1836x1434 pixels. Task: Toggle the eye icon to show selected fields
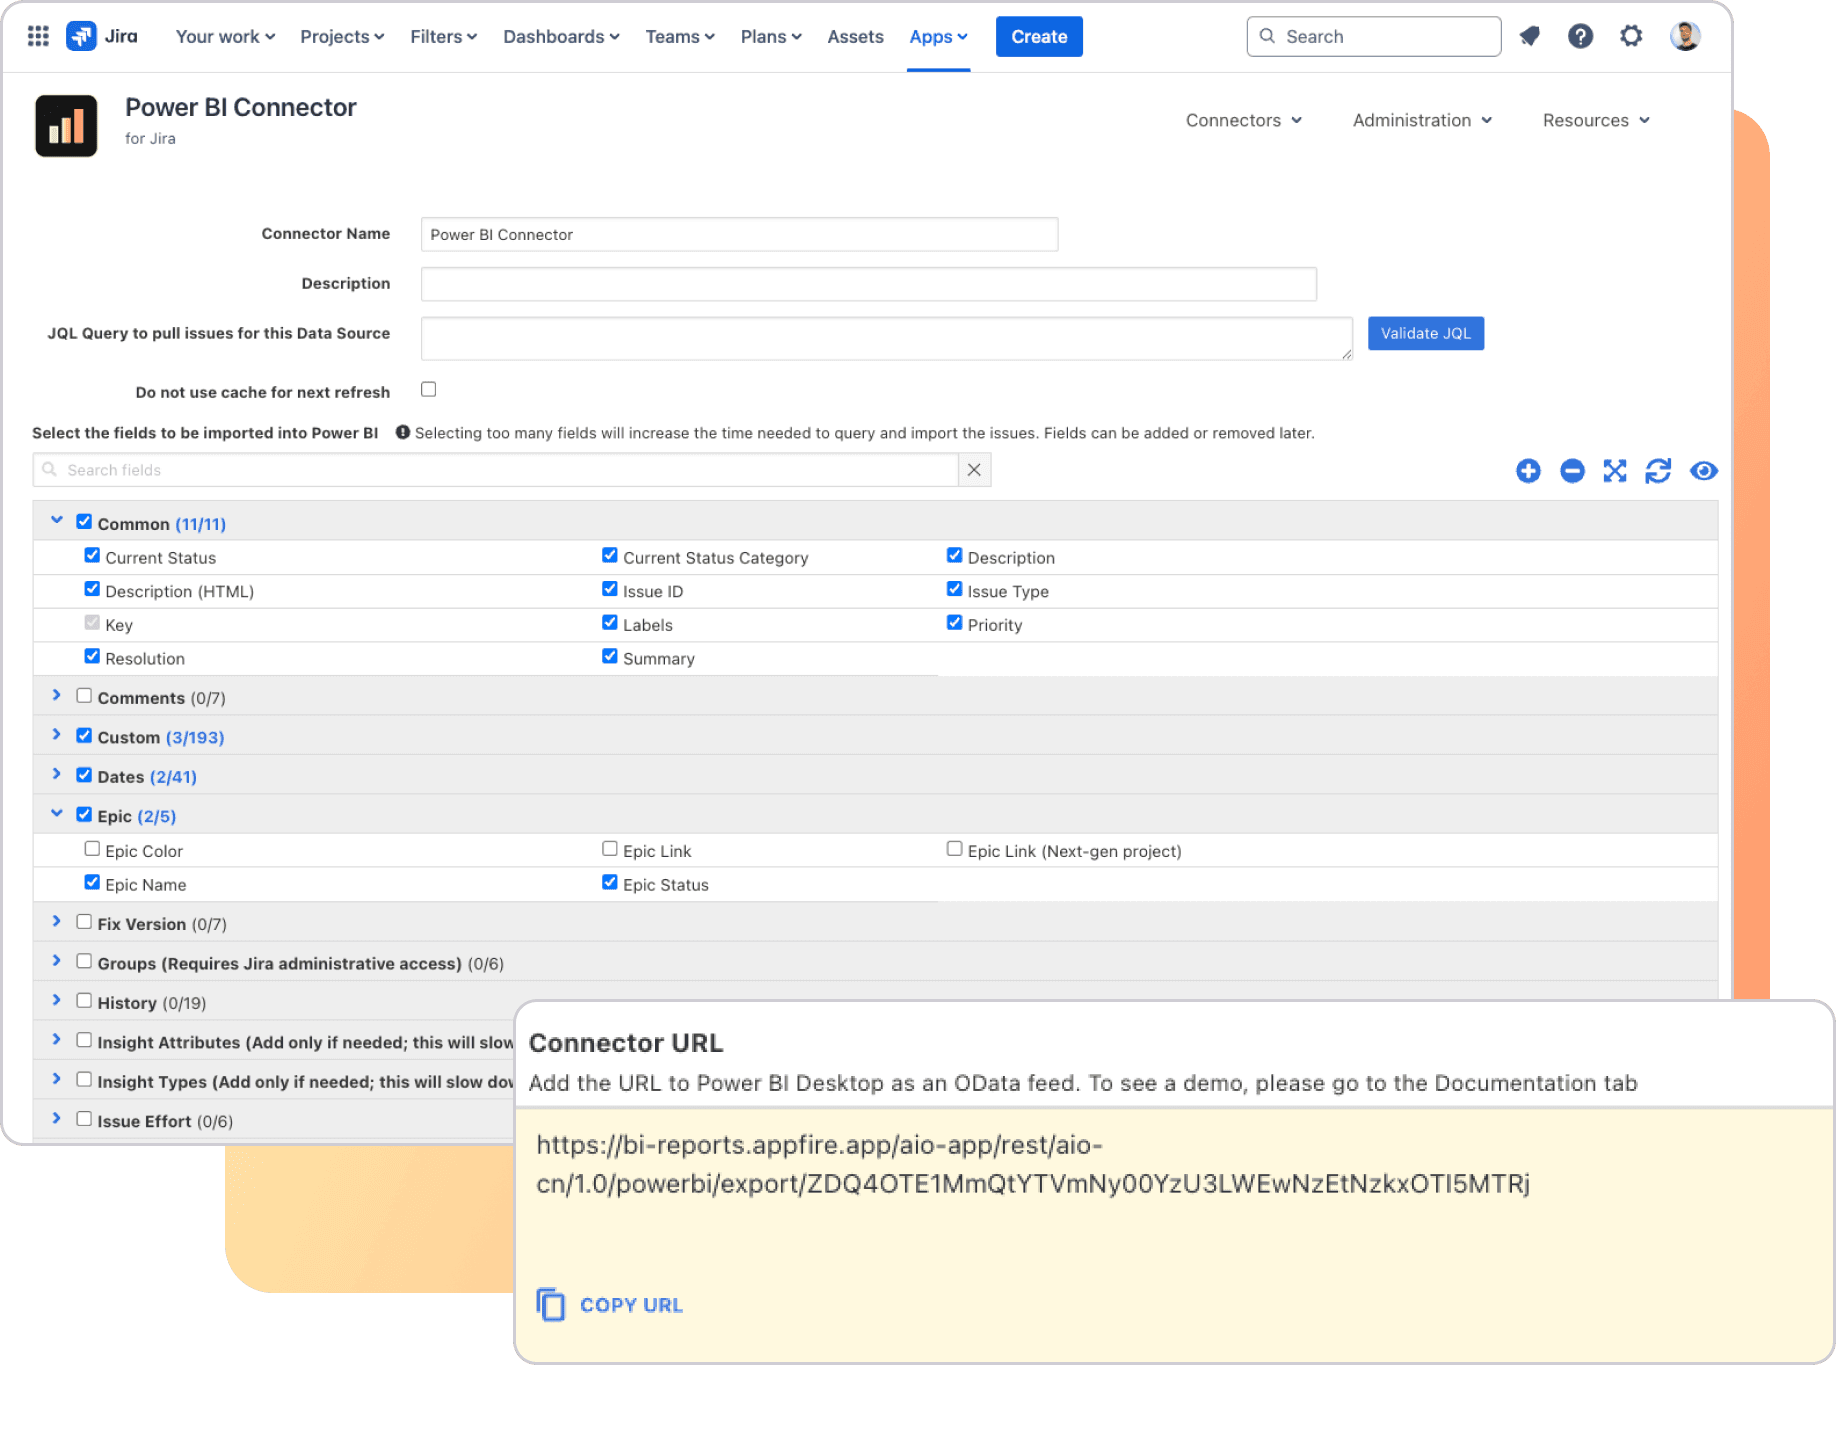pos(1704,471)
